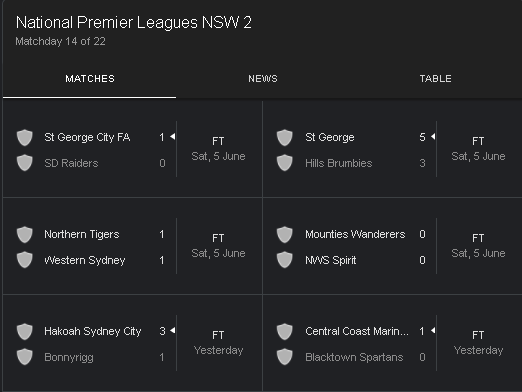Open Northern Tigers vs Western Sydney match
This screenshot has width=522, height=392.
point(133,247)
